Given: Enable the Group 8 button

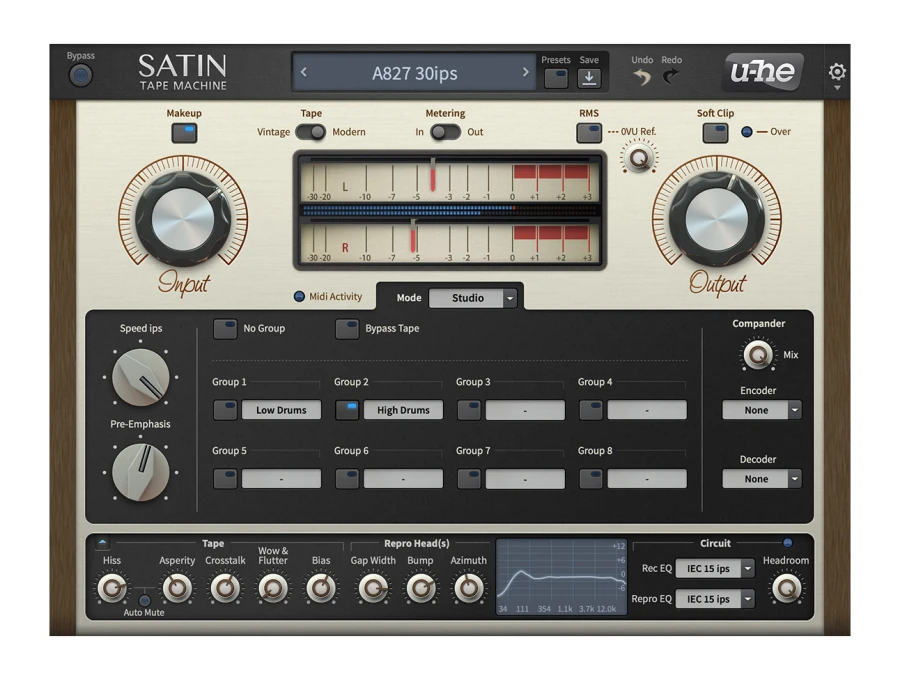Looking at the screenshot, I should point(591,479).
